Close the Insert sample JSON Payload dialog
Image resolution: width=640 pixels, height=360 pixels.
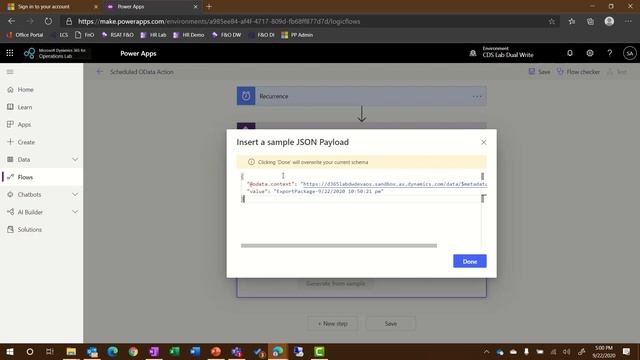tap(484, 142)
